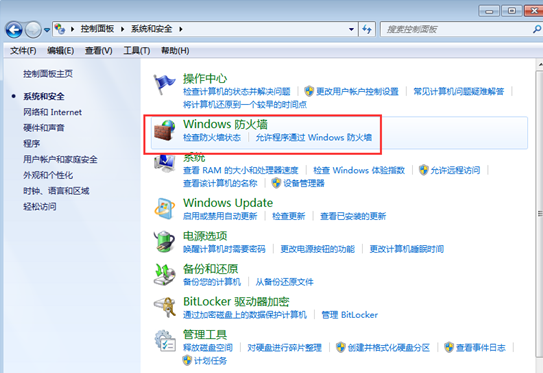Open the 电源选项 heading
Image resolution: width=543 pixels, height=373 pixels.
205,236
